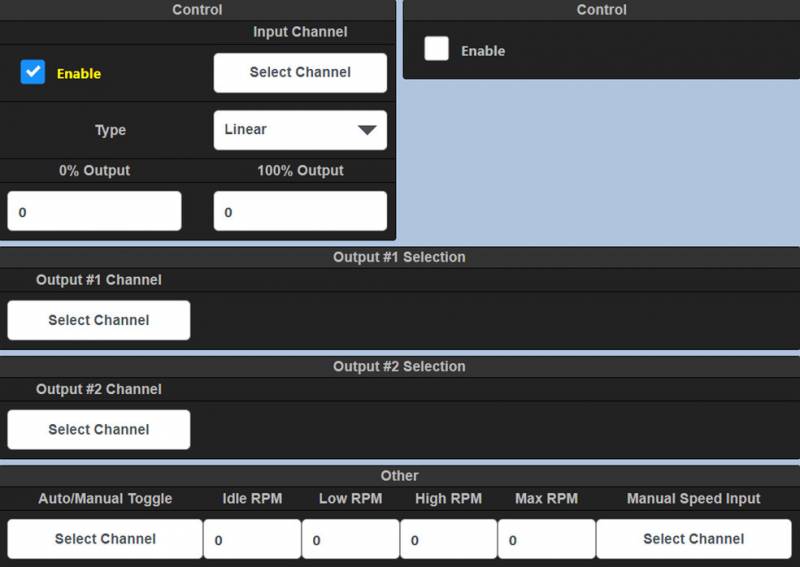Focus the 100% Output value field
This screenshot has height=567, width=800.
click(x=300, y=212)
